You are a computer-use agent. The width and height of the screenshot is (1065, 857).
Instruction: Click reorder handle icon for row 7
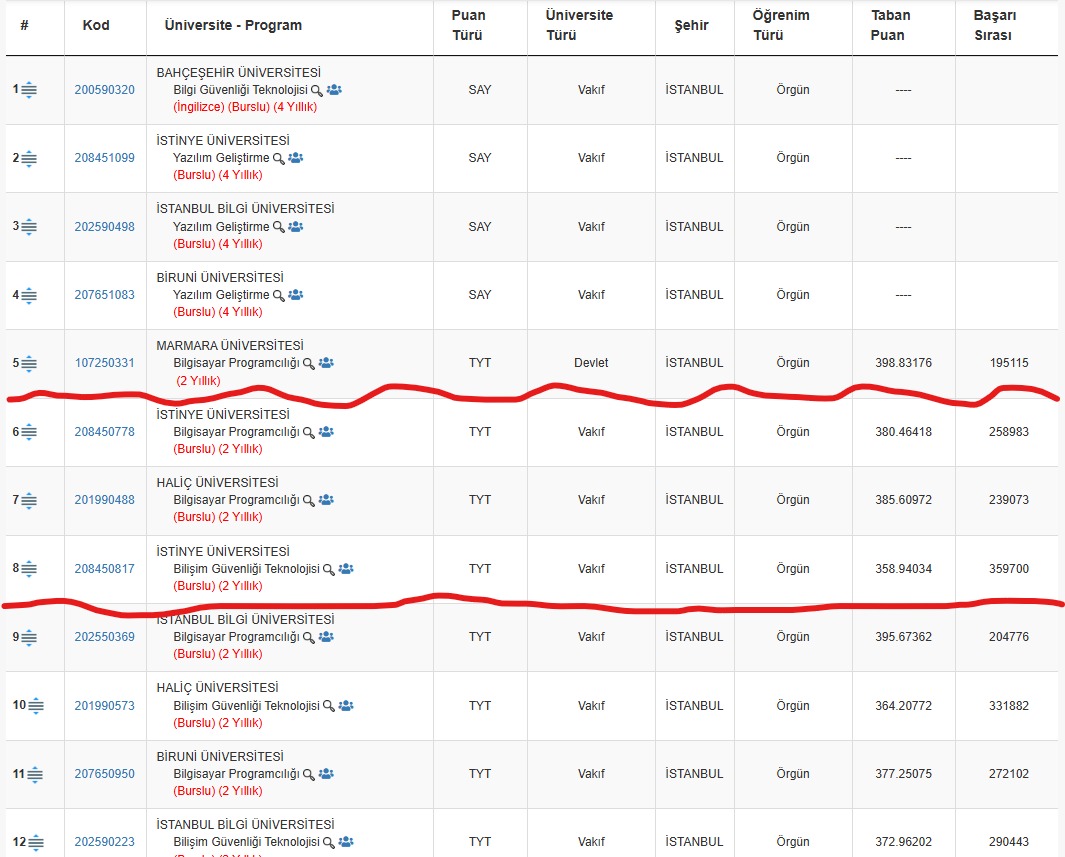tap(29, 501)
